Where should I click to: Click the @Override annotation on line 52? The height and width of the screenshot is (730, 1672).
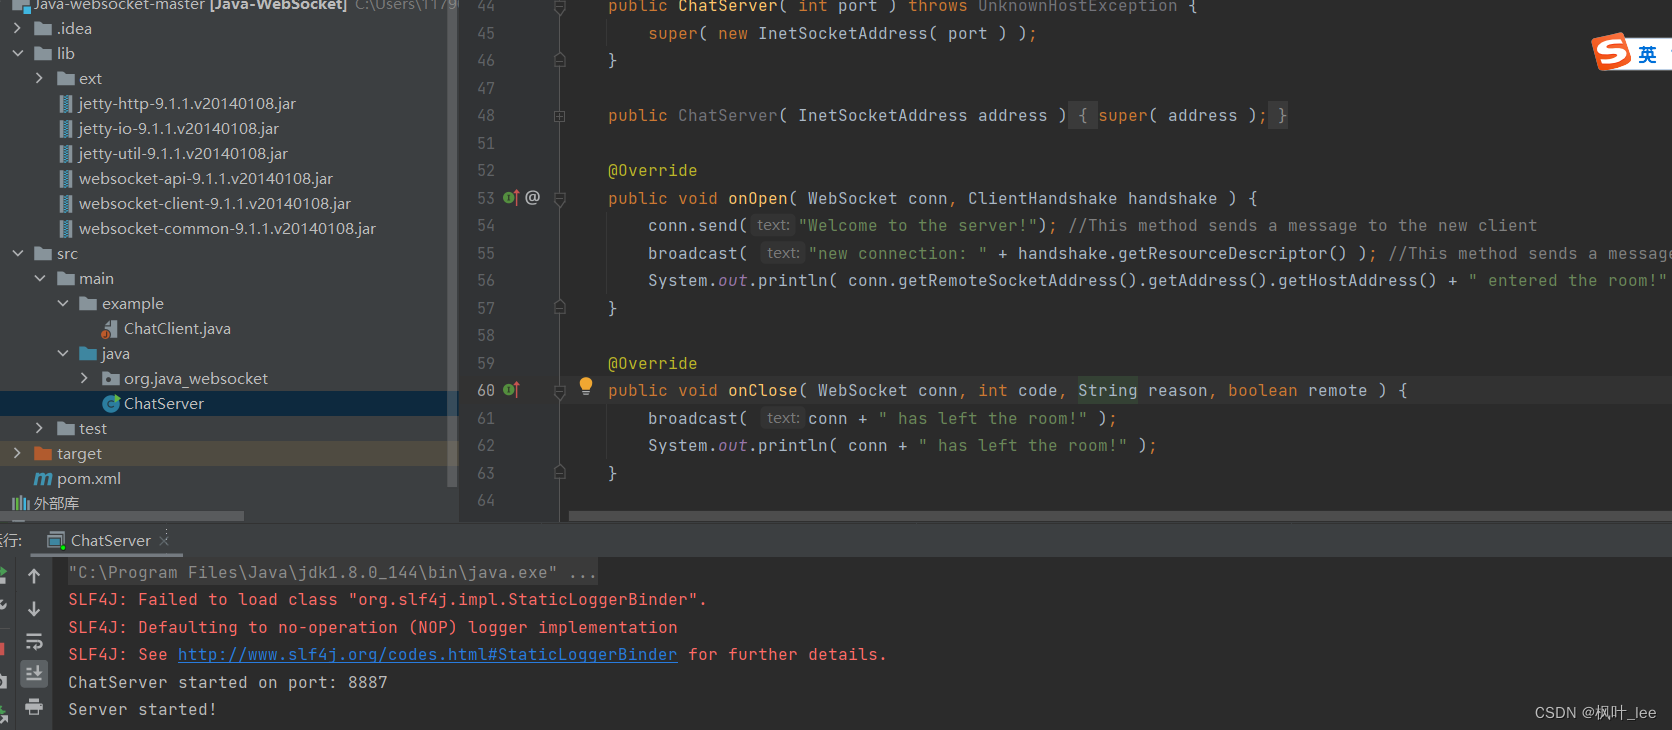652,170
